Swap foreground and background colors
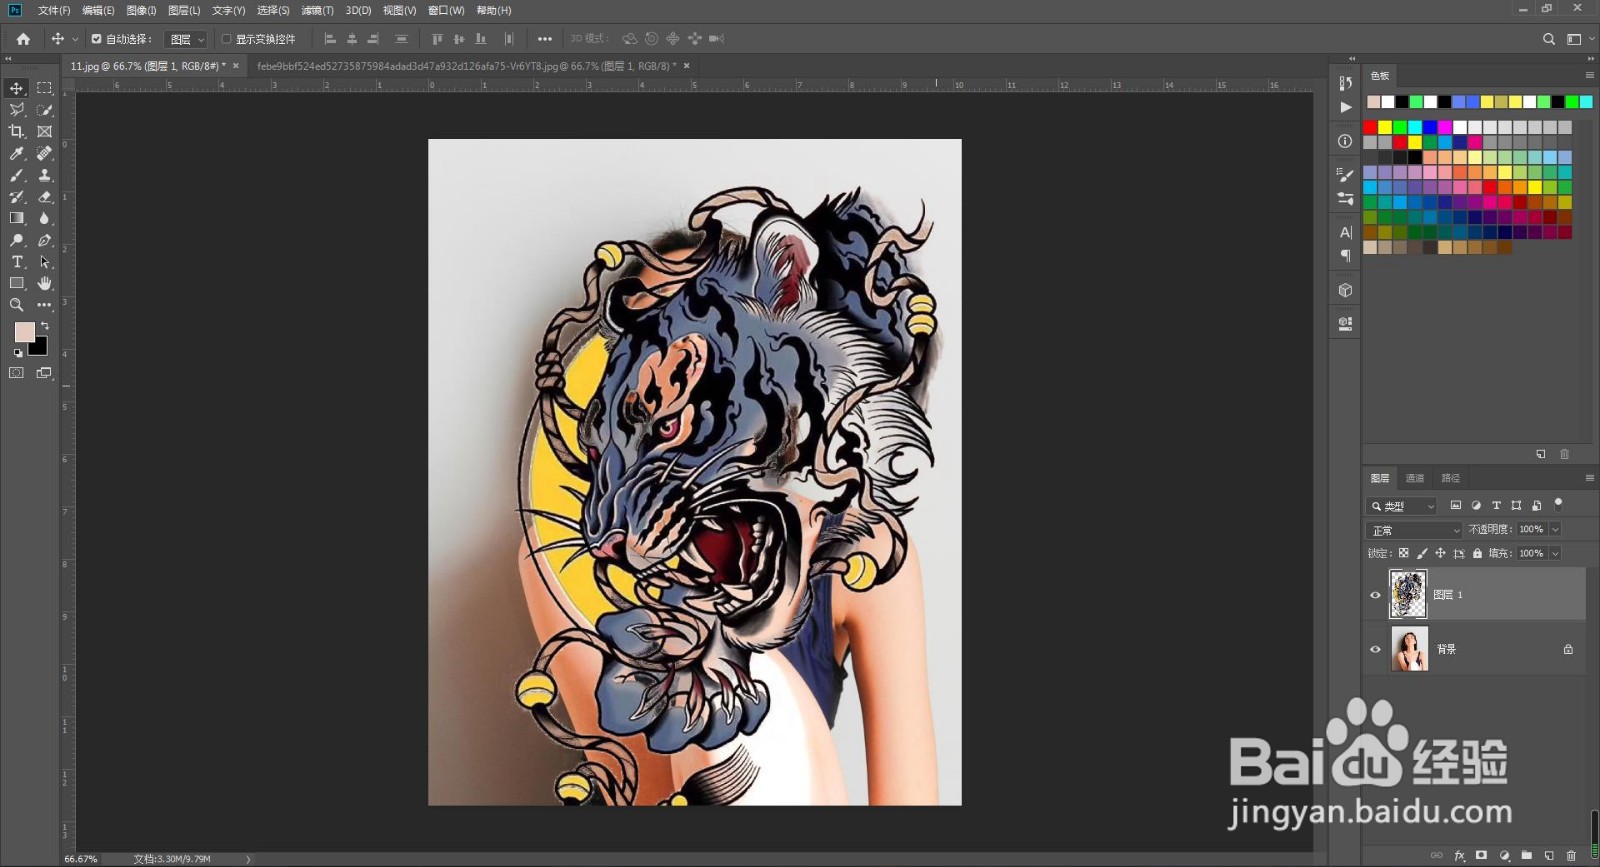 click(x=45, y=326)
